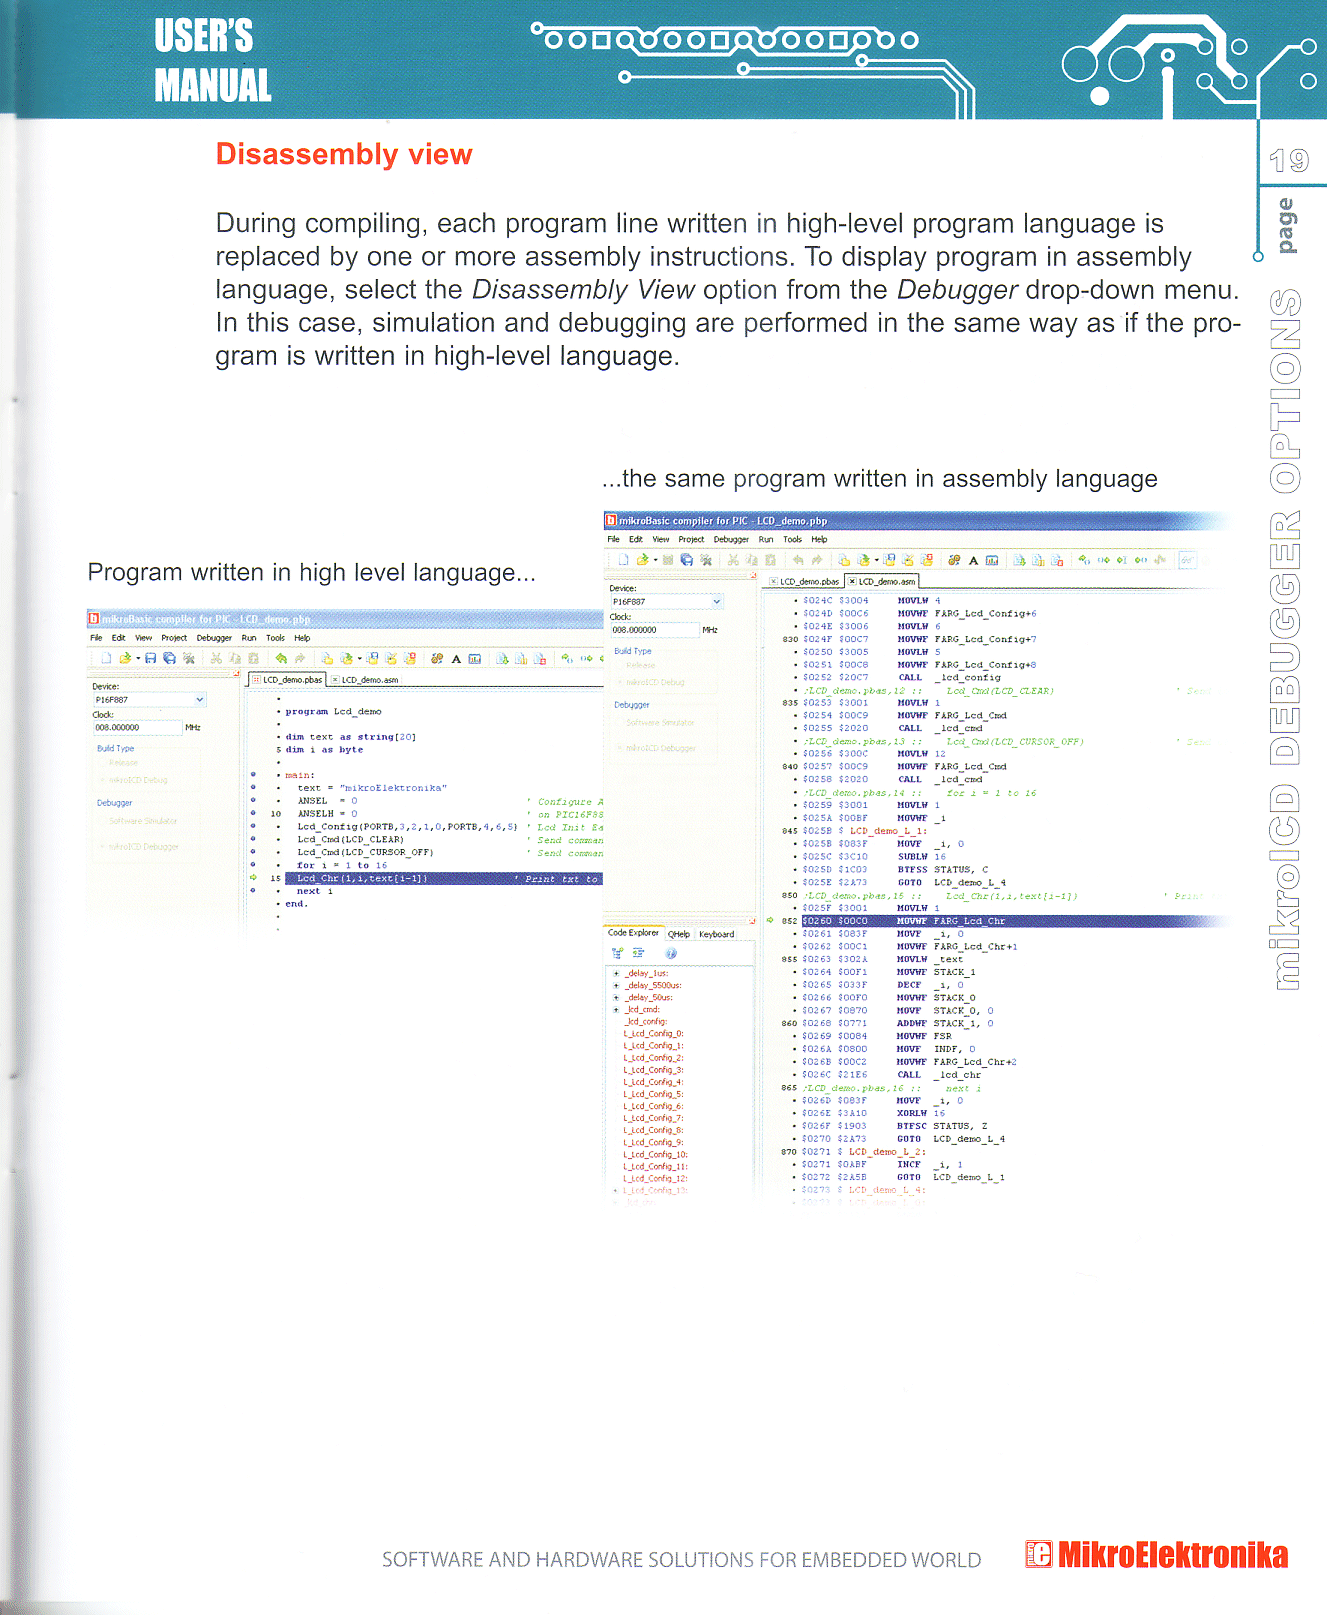Click Clock 008.000000 field in high-level language window

pos(137,728)
